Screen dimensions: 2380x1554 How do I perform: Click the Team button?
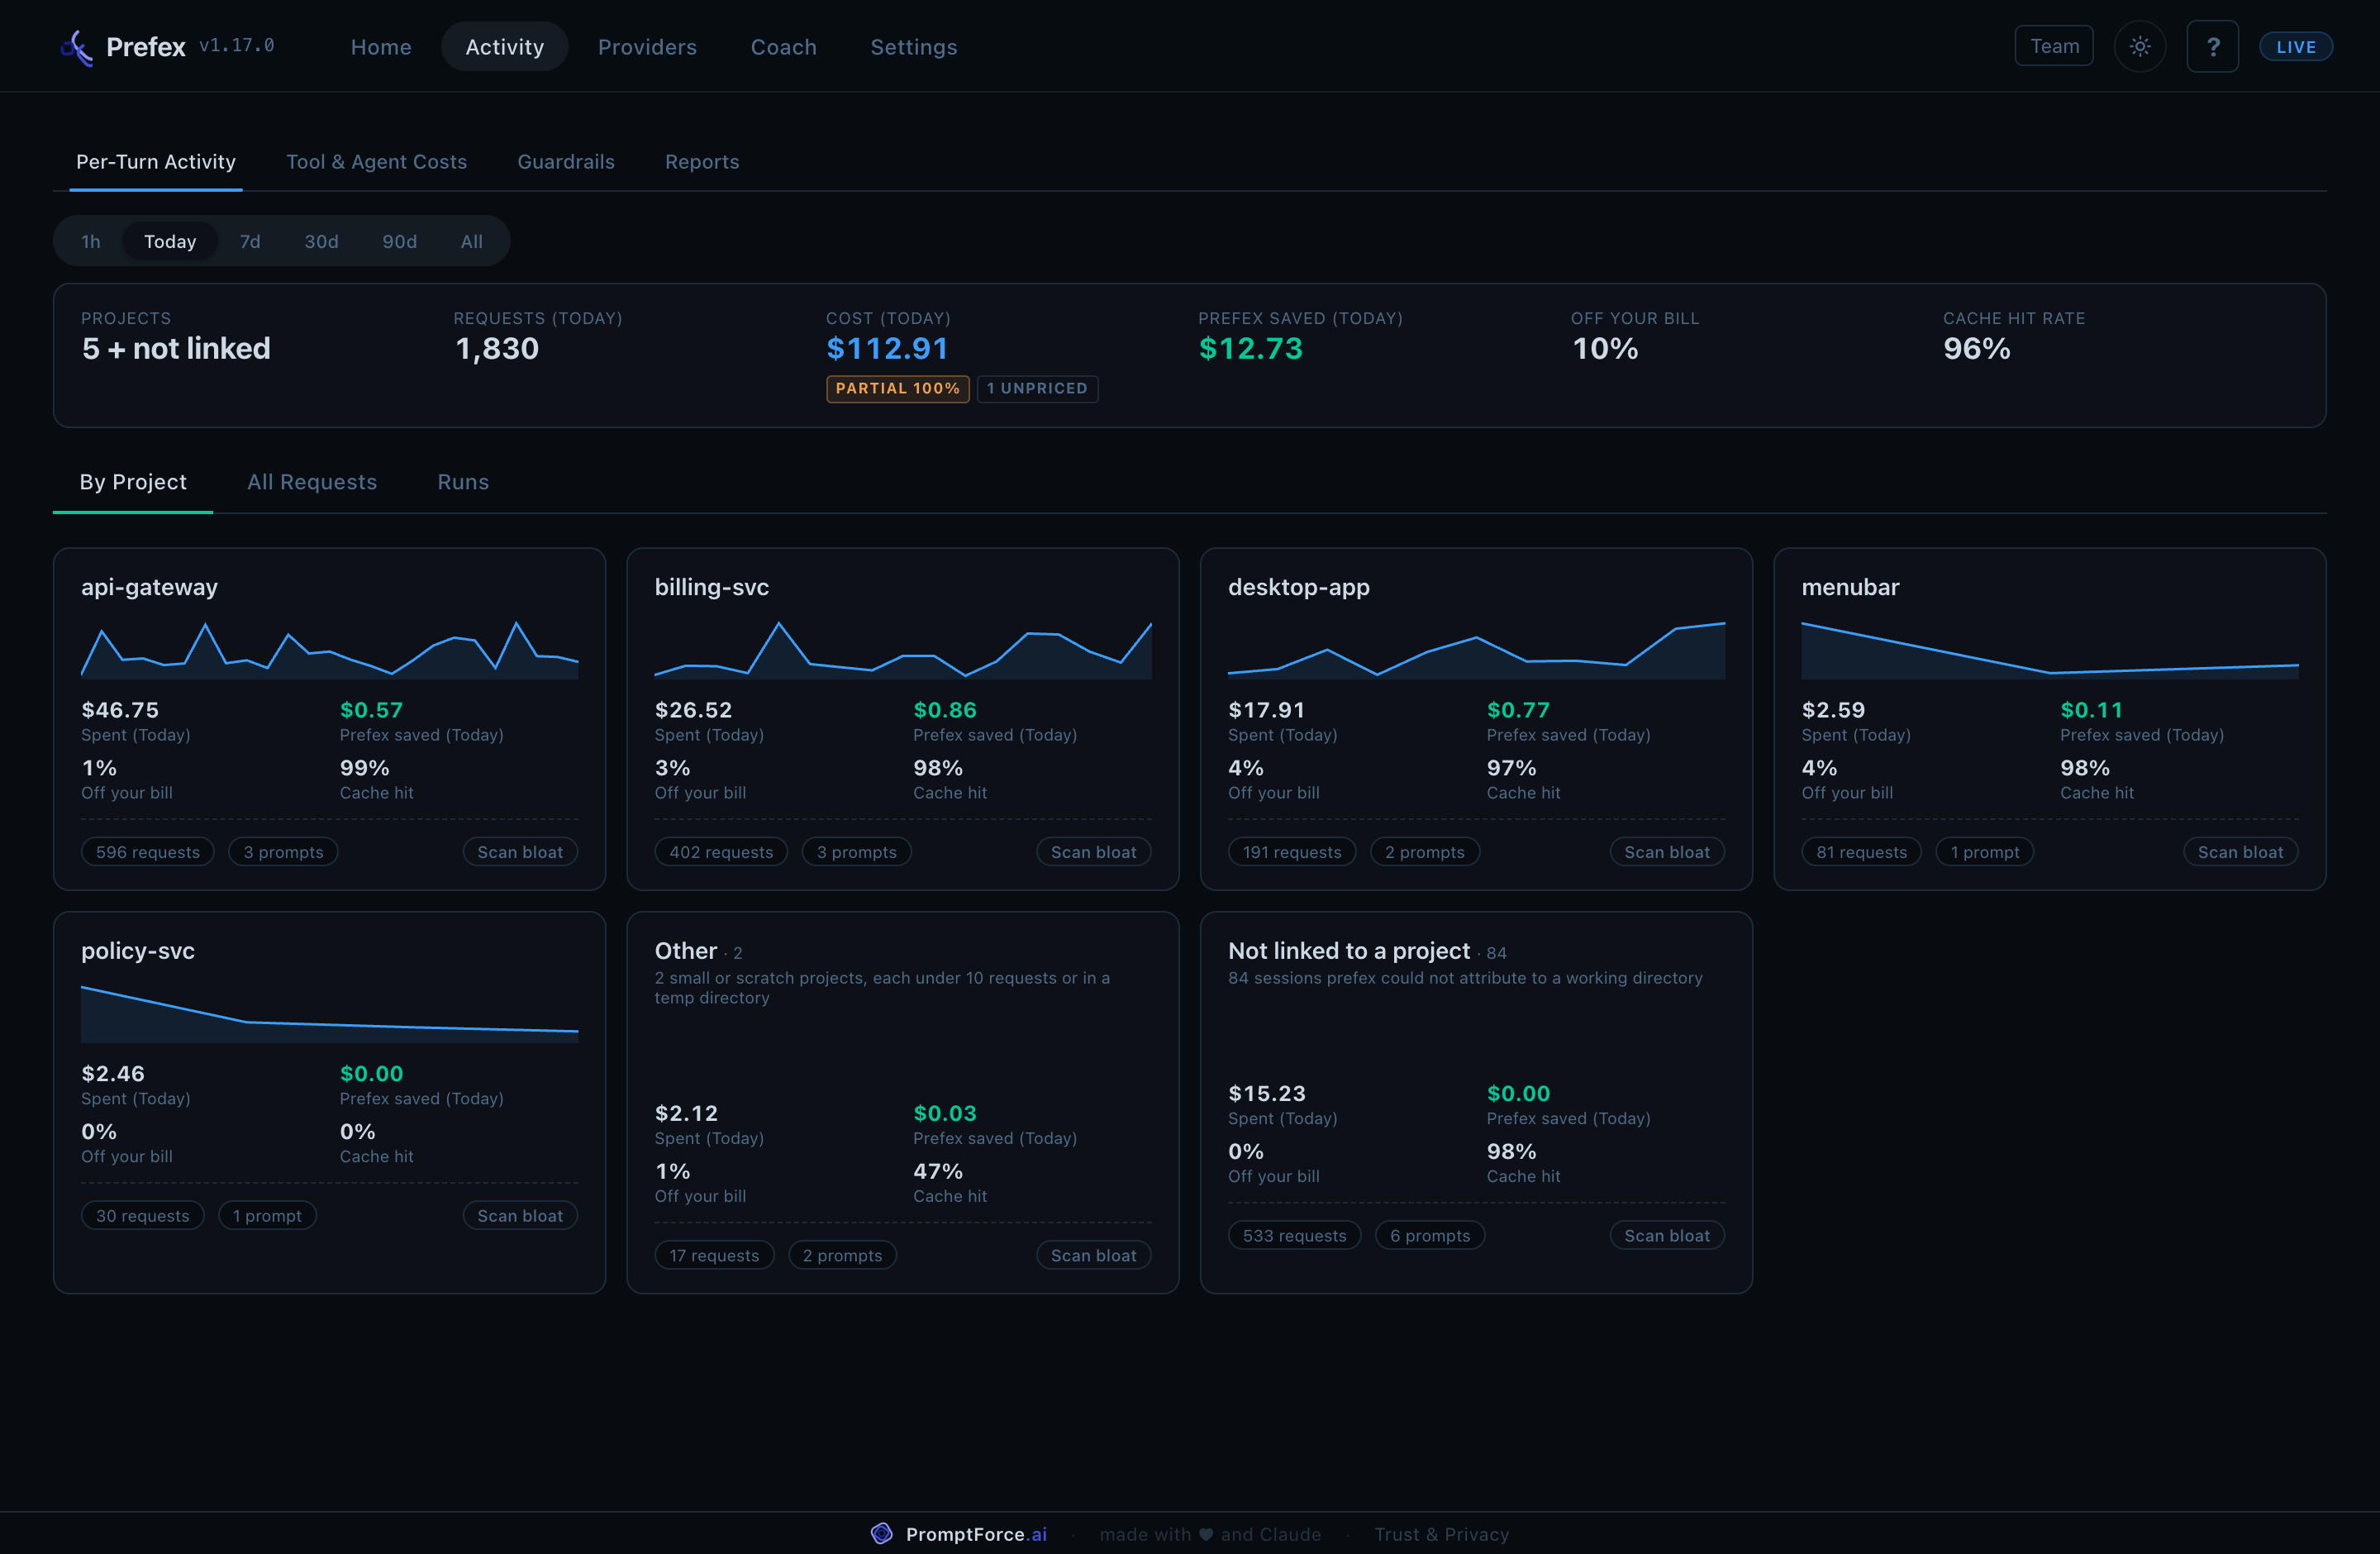point(2053,46)
